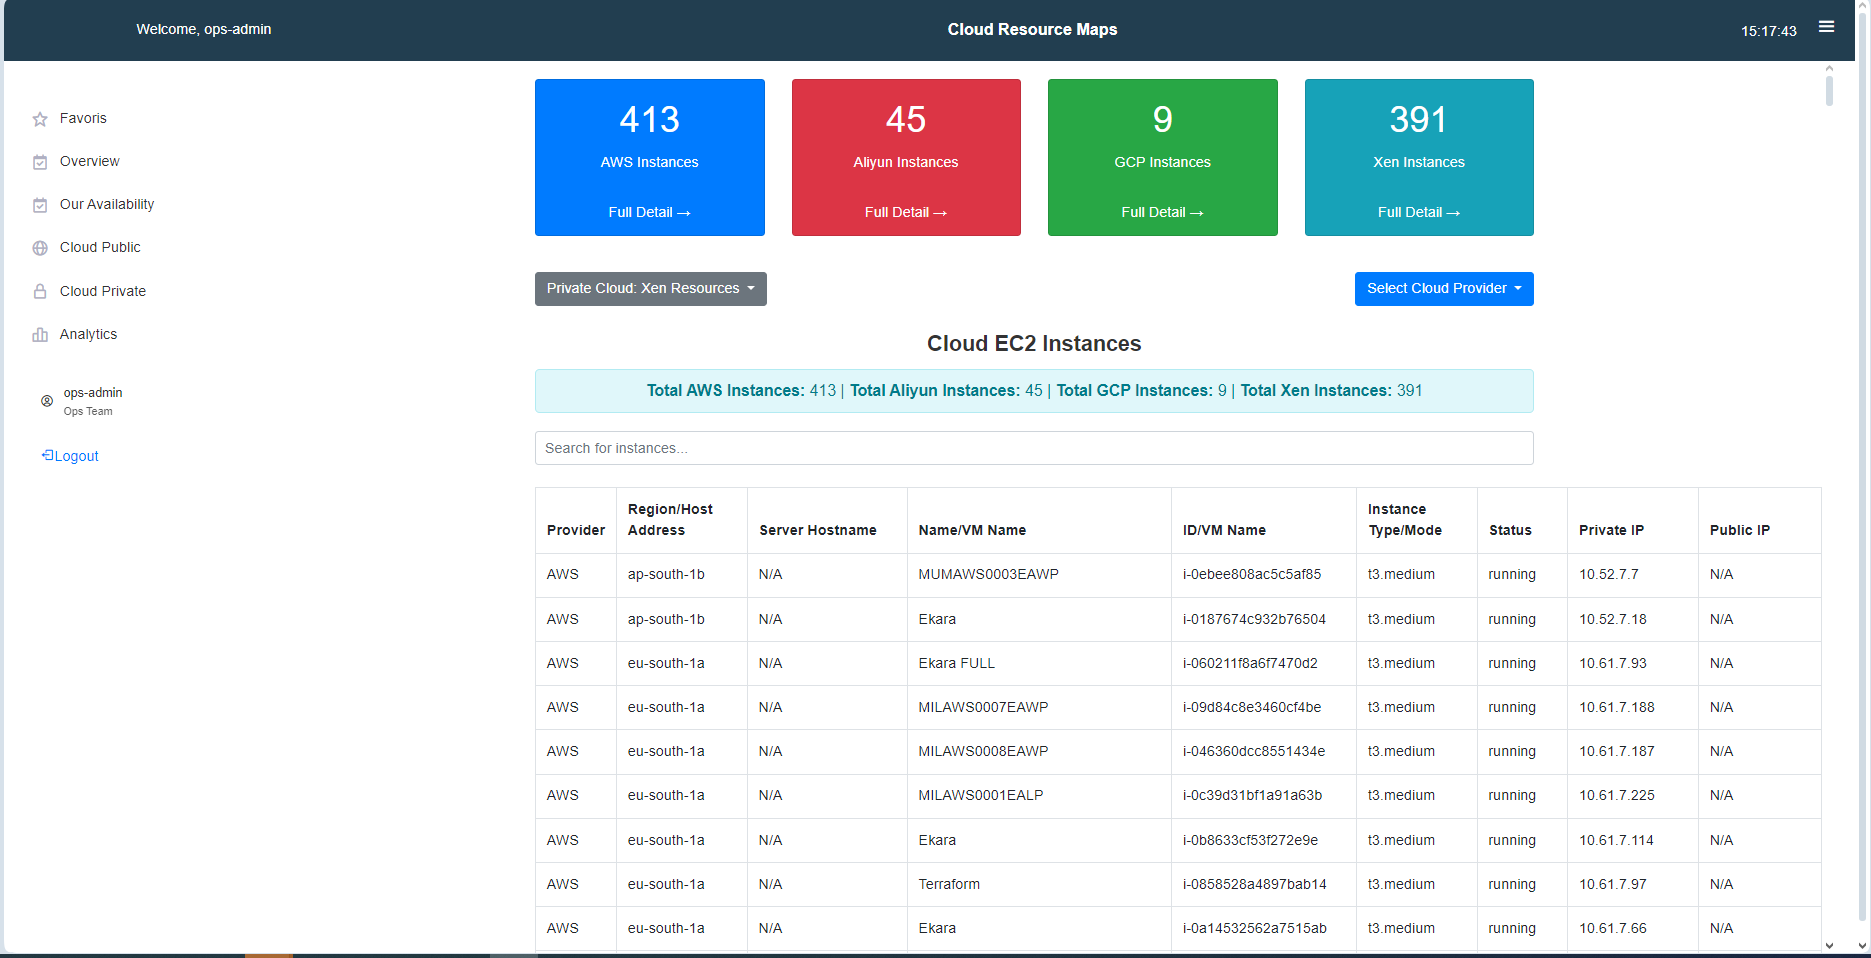1871x958 pixels.
Task: Open Full Detail for Aliyun Instances
Action: click(906, 212)
